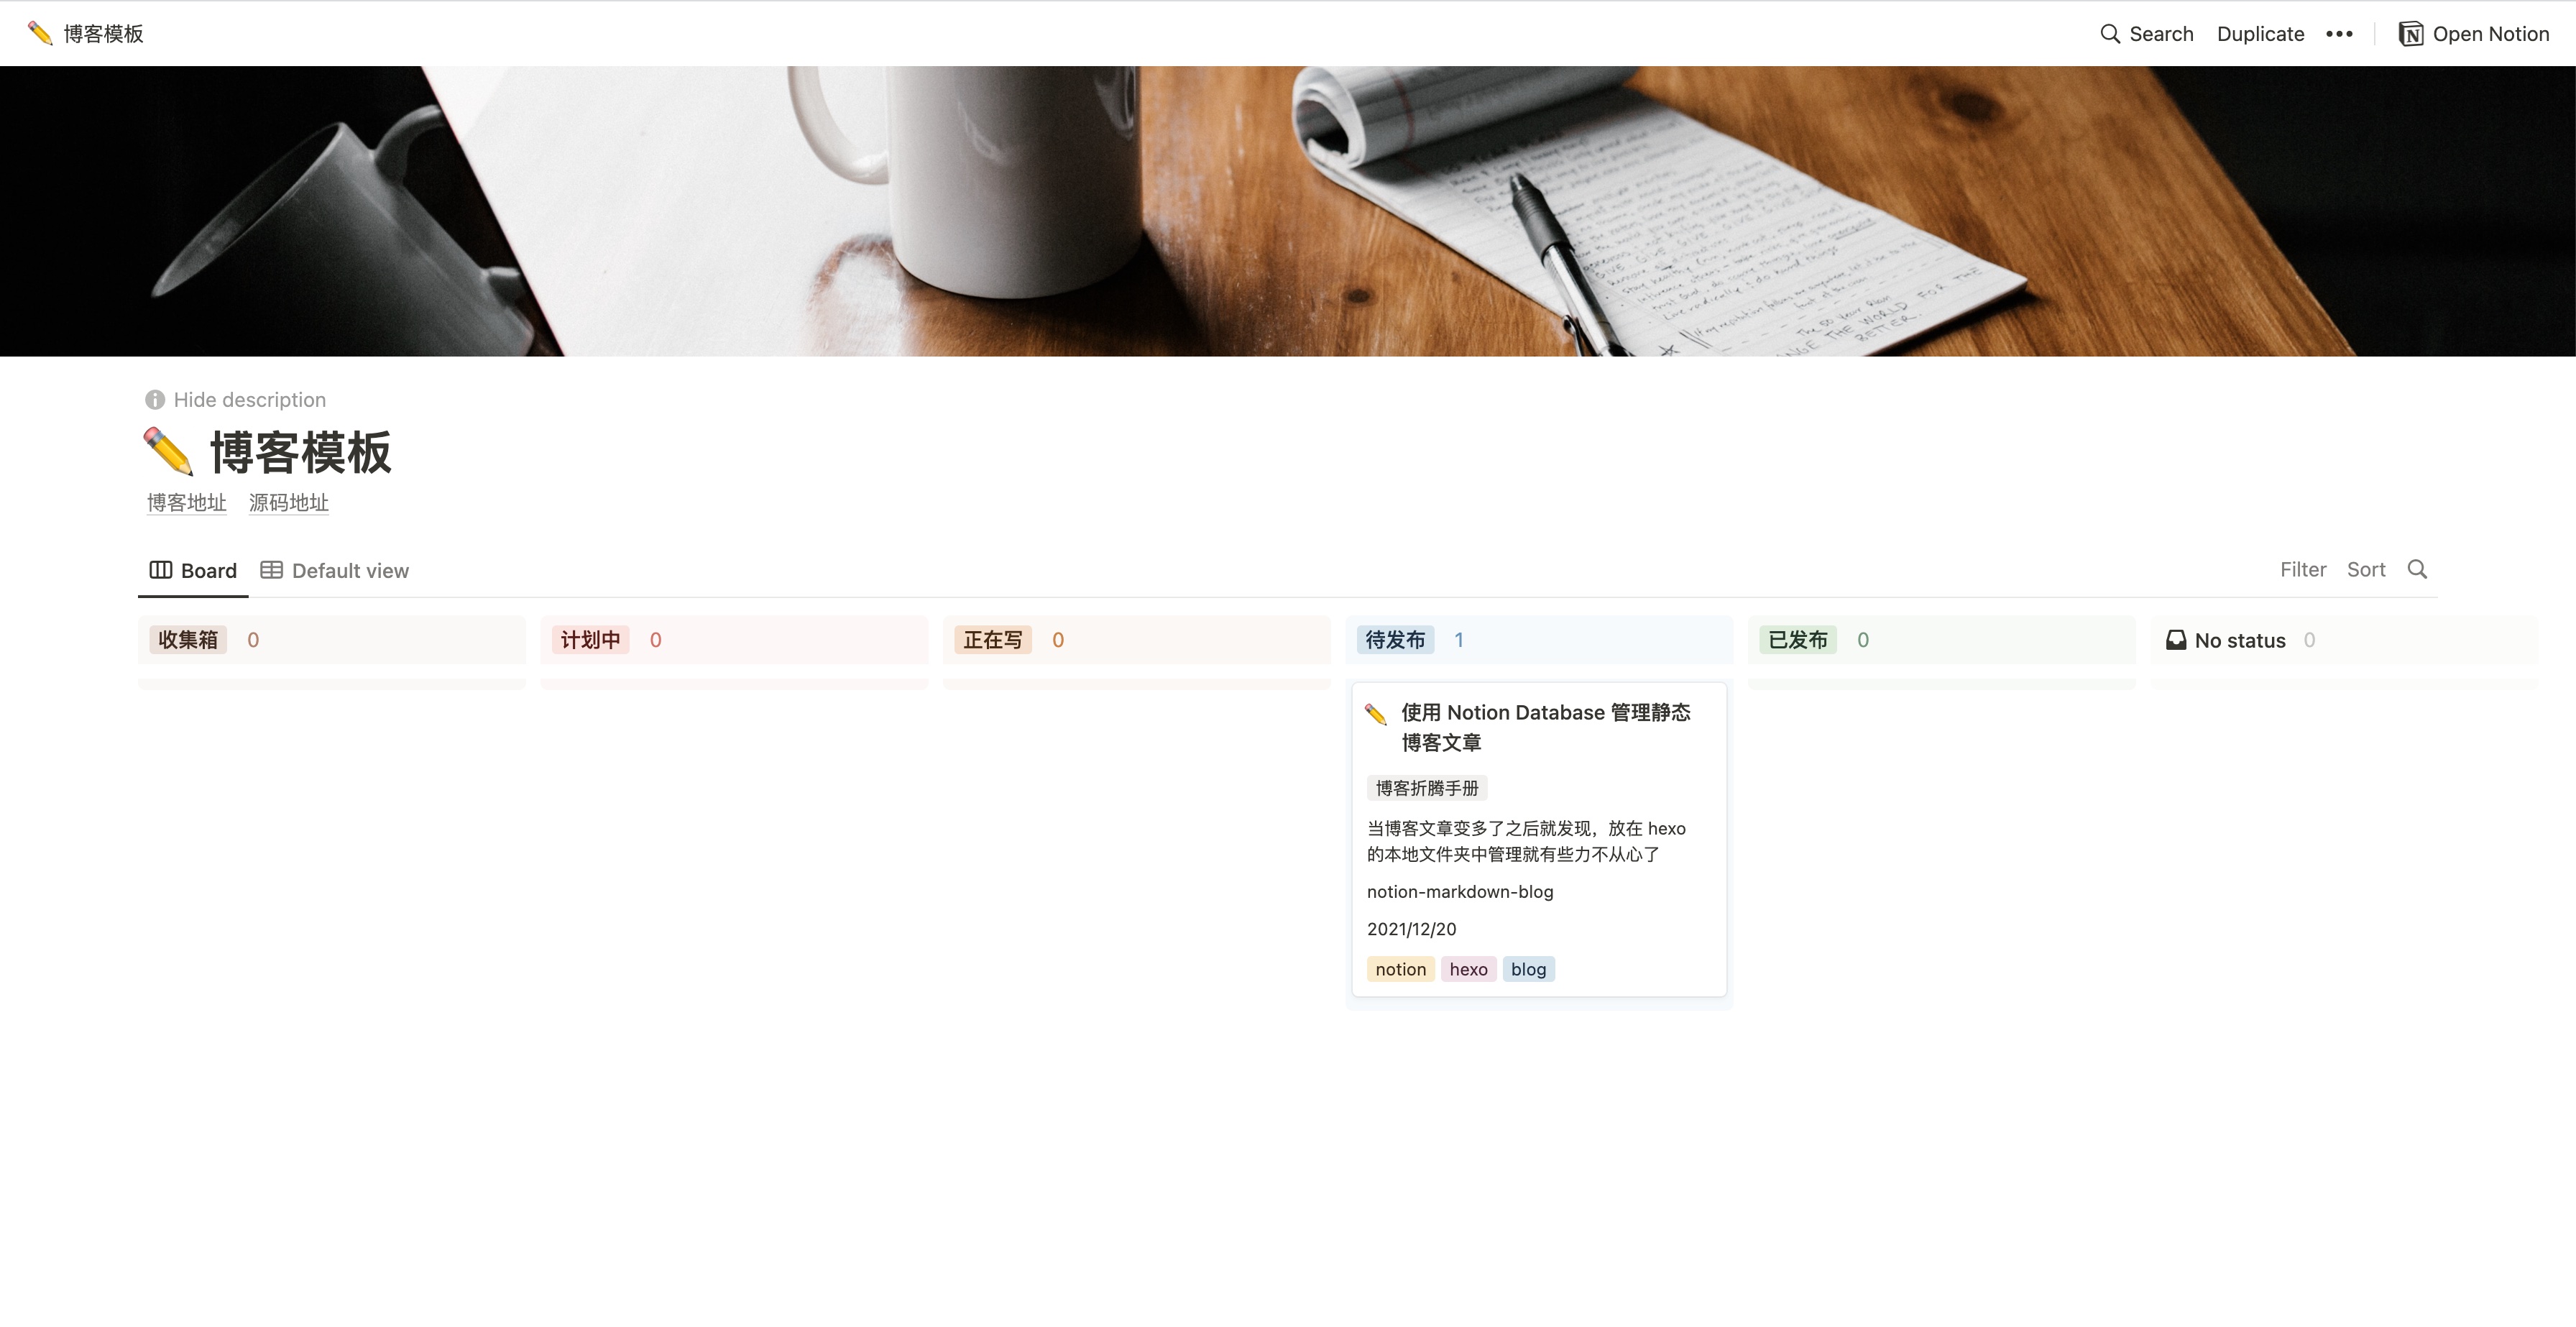Click the yellow notion tag
Image resolution: width=2576 pixels, height=1327 pixels.
pyautogui.click(x=1400, y=969)
